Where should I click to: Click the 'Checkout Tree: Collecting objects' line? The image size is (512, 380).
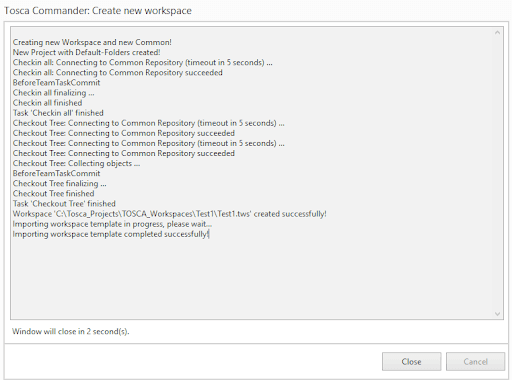click(x=76, y=163)
